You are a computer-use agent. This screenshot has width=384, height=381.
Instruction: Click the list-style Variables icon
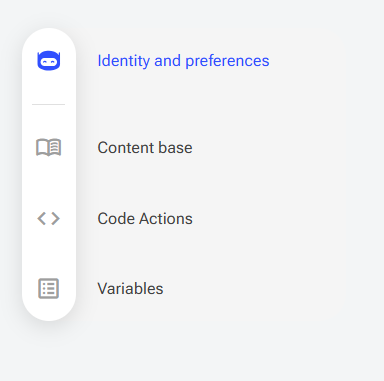tap(49, 288)
